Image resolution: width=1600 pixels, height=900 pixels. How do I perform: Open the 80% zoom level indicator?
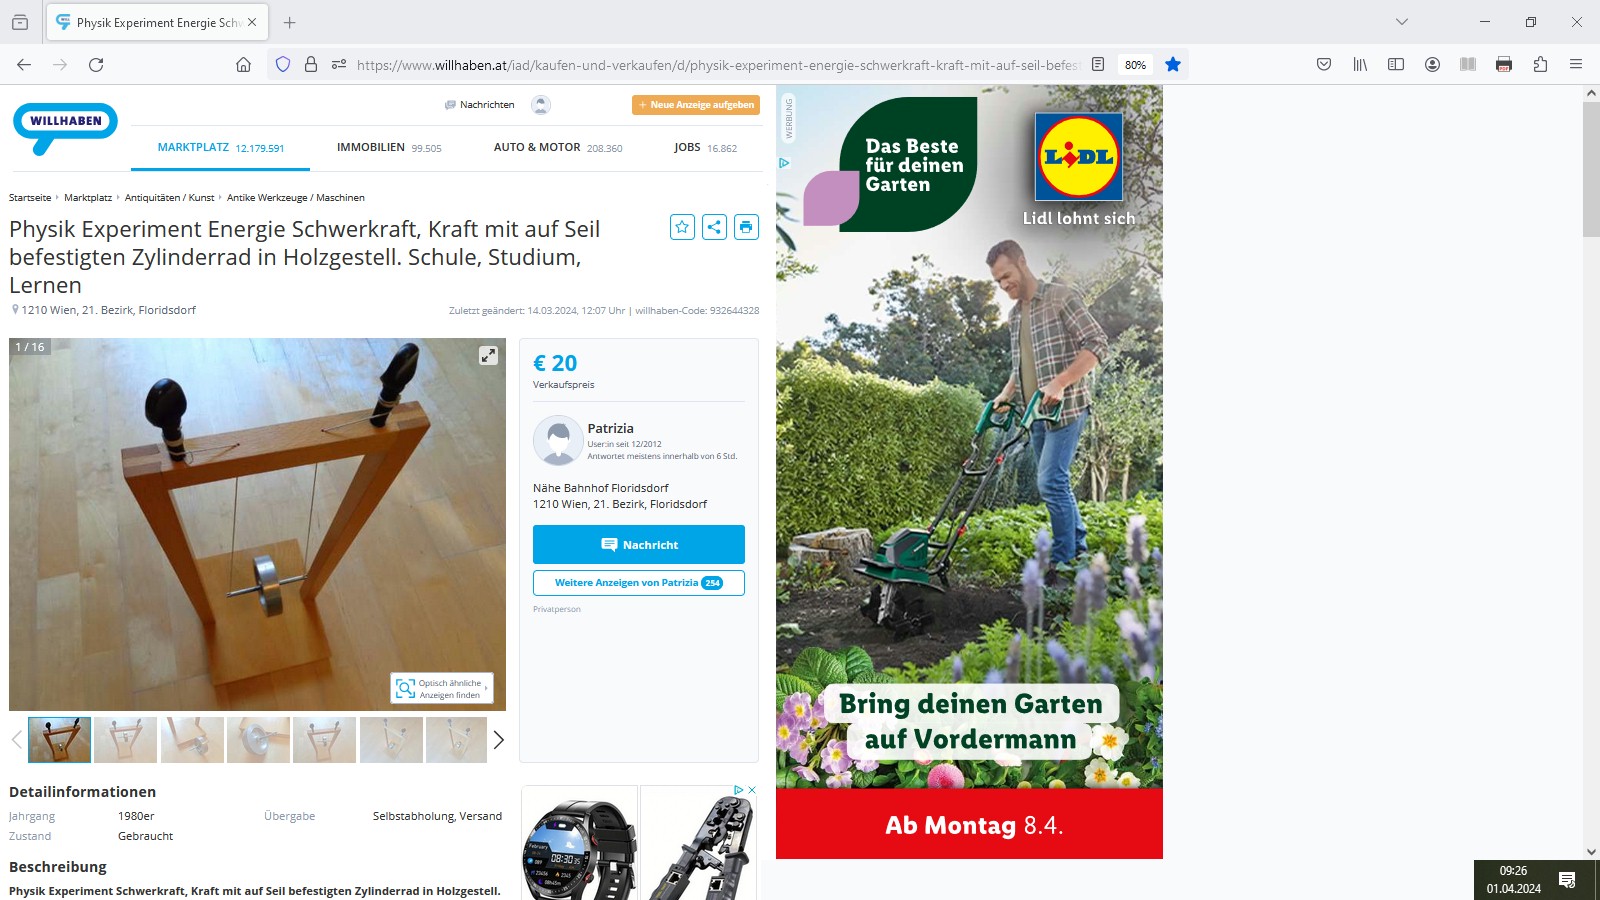click(1135, 64)
